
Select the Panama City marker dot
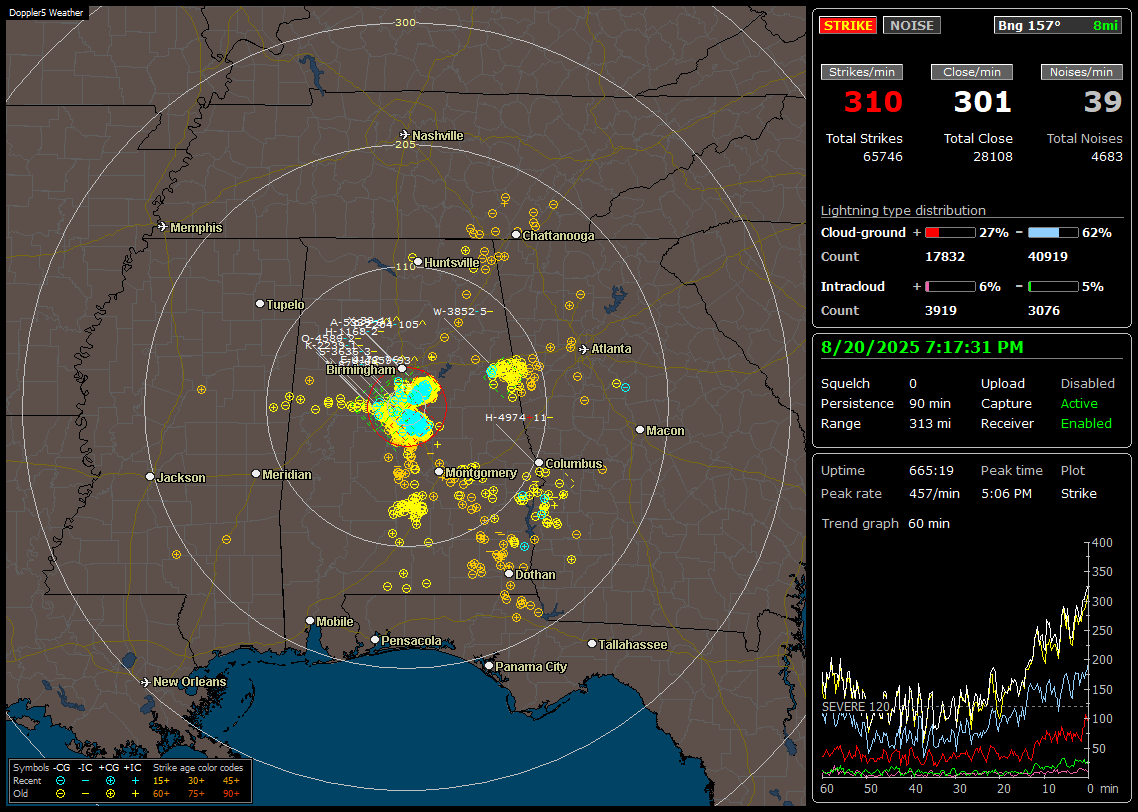click(x=489, y=665)
